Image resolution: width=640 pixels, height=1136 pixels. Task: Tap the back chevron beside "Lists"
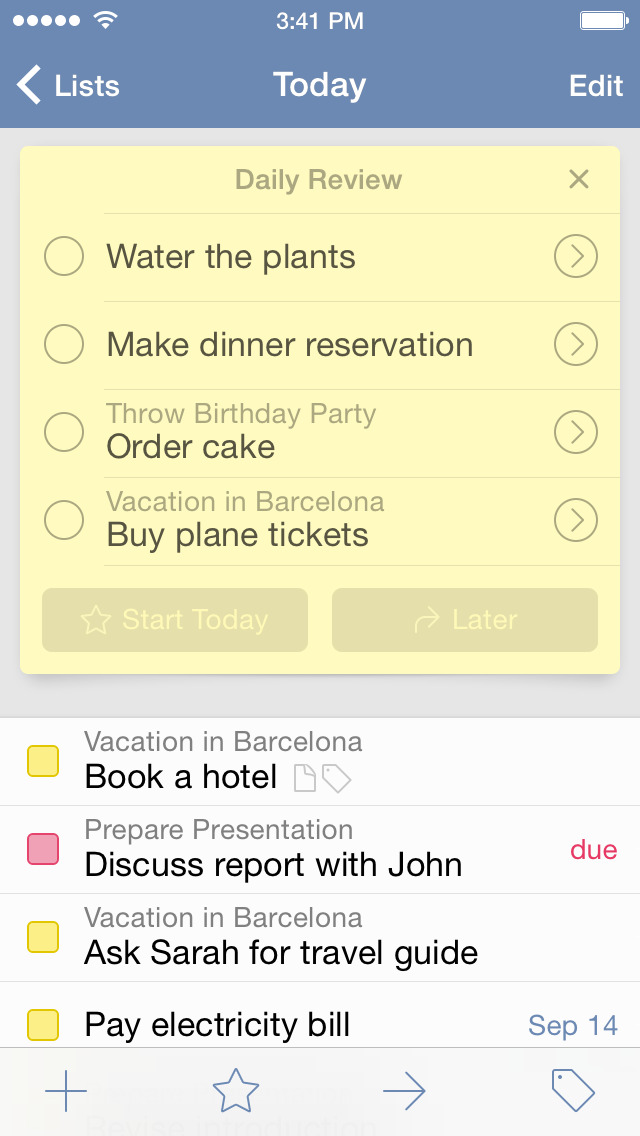(27, 86)
